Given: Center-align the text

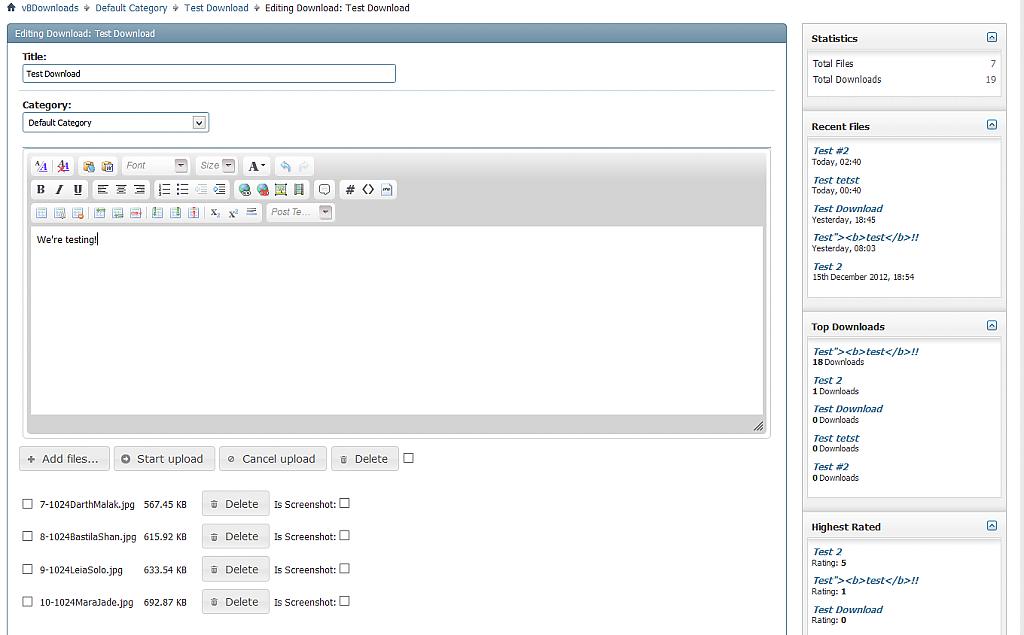Looking at the screenshot, I should pos(121,189).
